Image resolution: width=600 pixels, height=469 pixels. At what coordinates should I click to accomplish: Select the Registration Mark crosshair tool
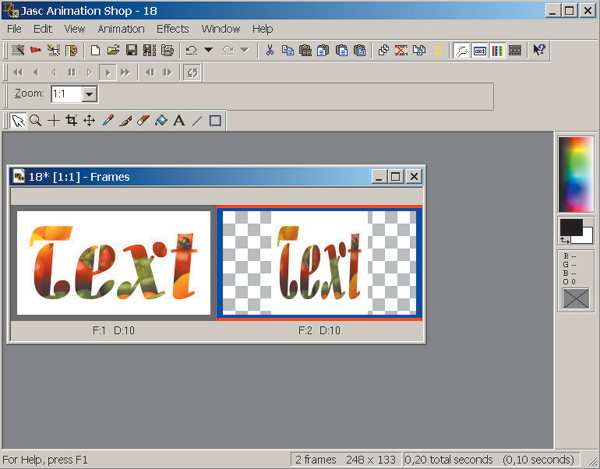click(54, 121)
